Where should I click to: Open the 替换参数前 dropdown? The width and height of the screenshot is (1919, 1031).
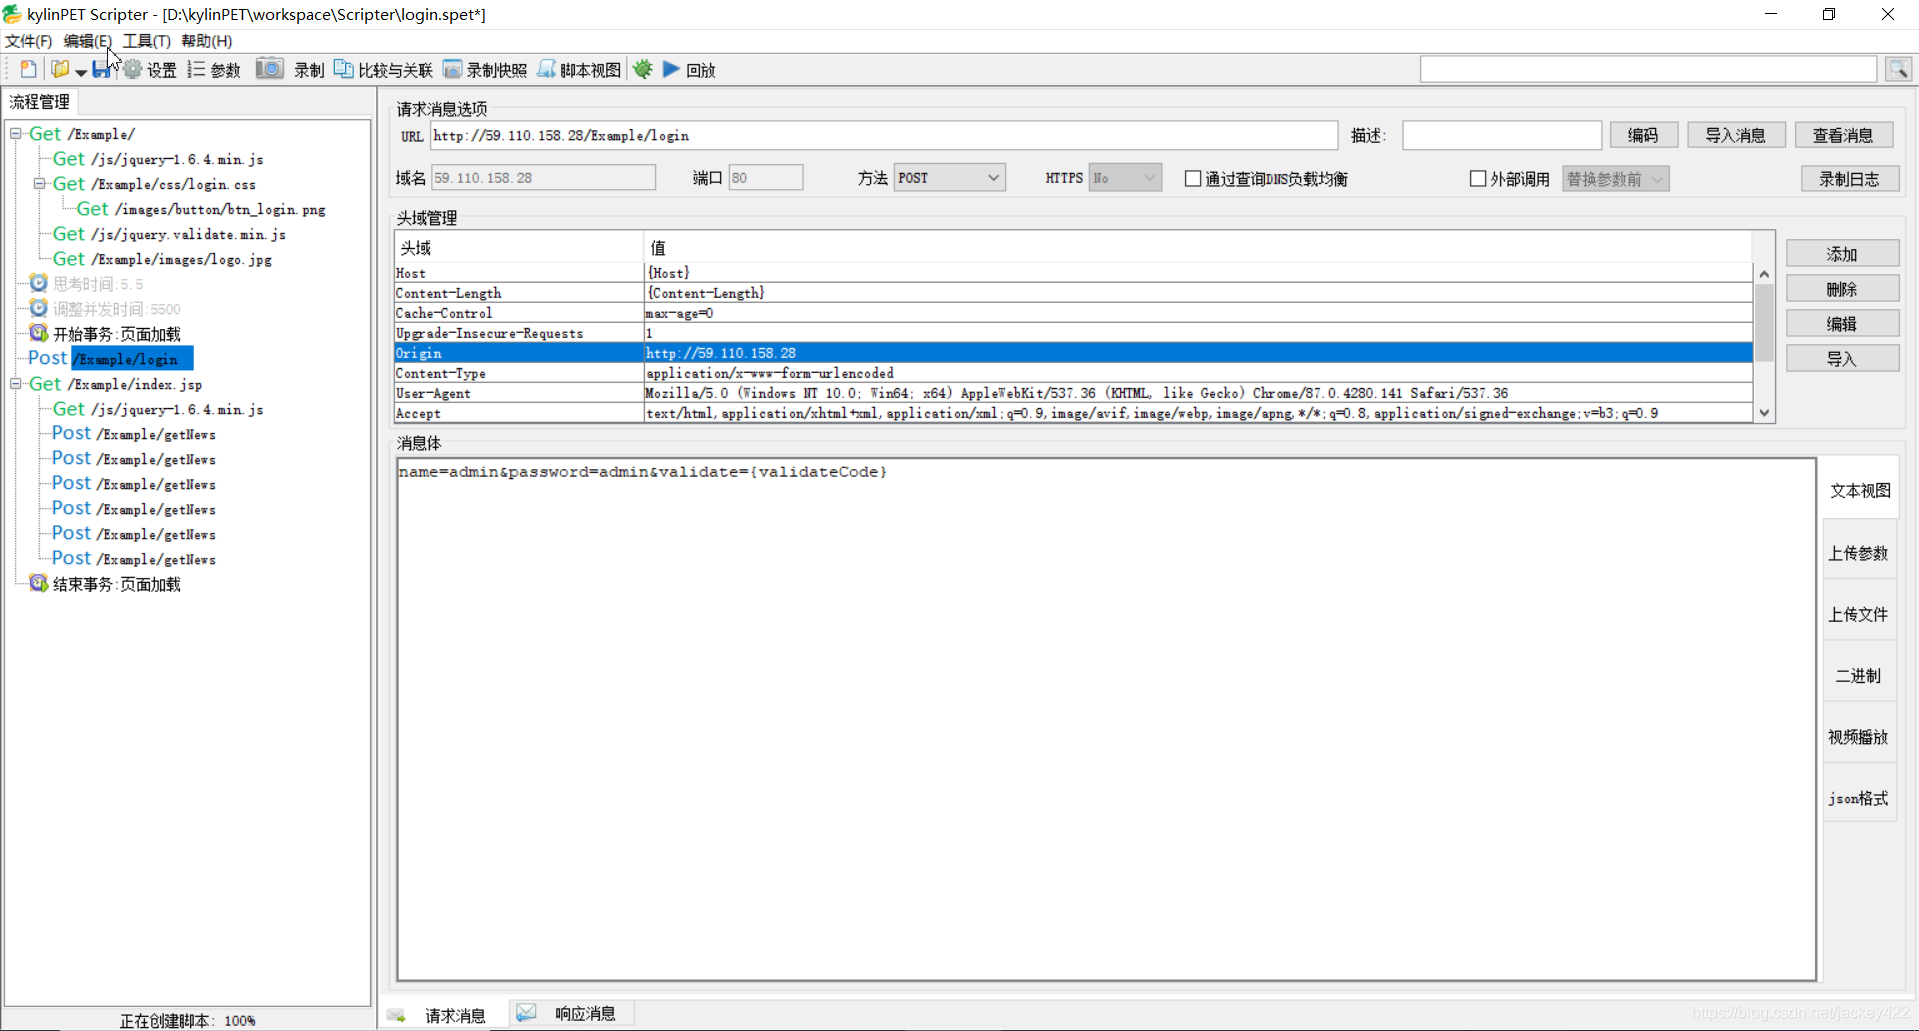coord(1616,179)
